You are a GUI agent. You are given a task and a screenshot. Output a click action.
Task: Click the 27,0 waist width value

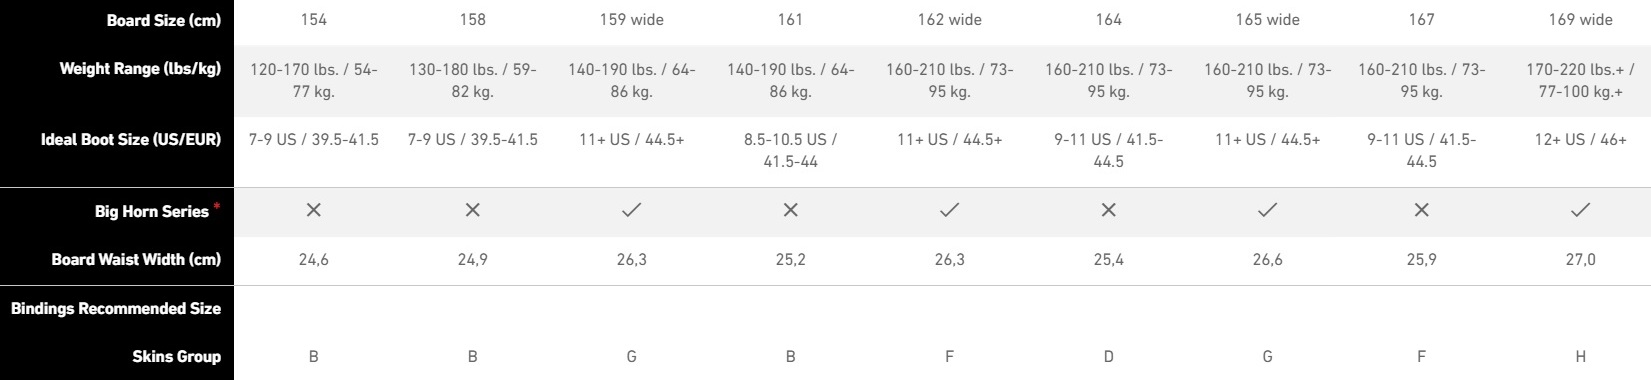click(1580, 259)
